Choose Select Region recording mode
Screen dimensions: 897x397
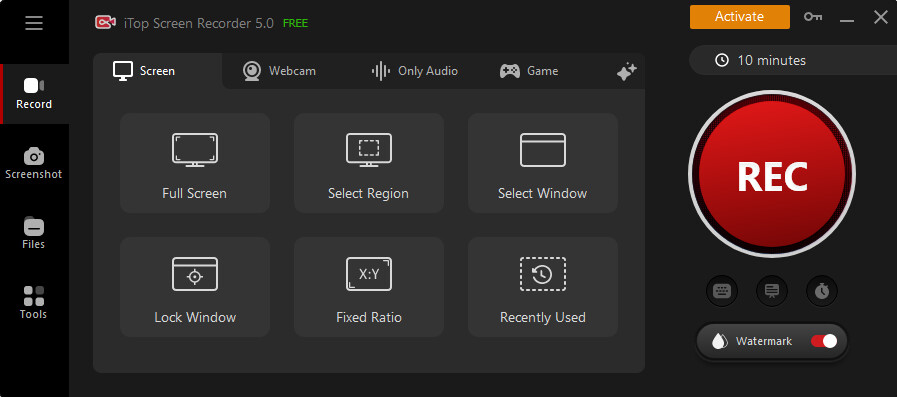tap(368, 163)
